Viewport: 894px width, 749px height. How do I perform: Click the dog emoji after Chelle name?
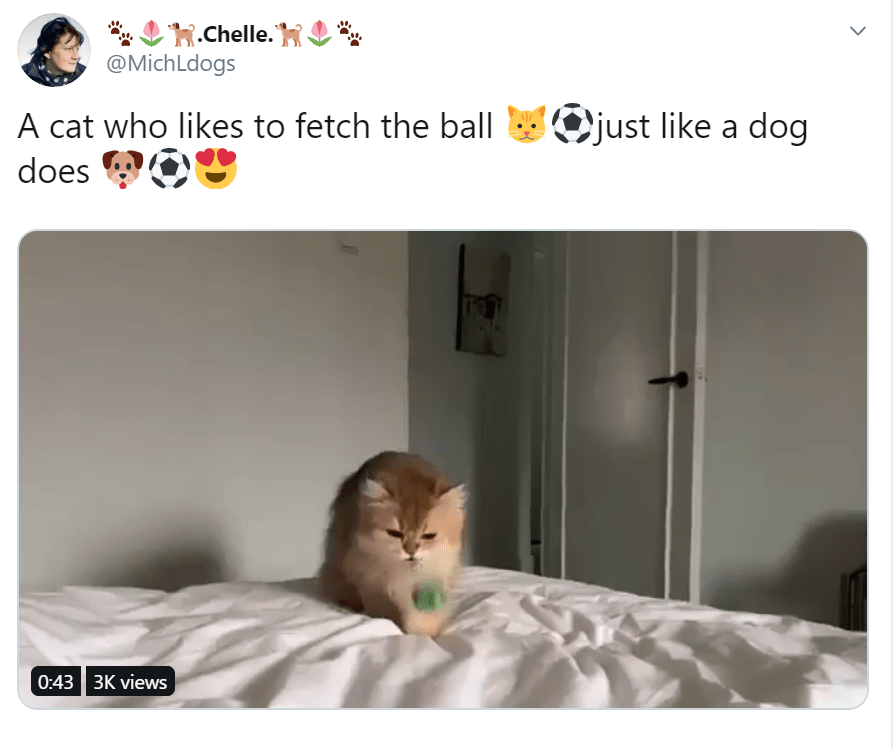click(x=288, y=34)
